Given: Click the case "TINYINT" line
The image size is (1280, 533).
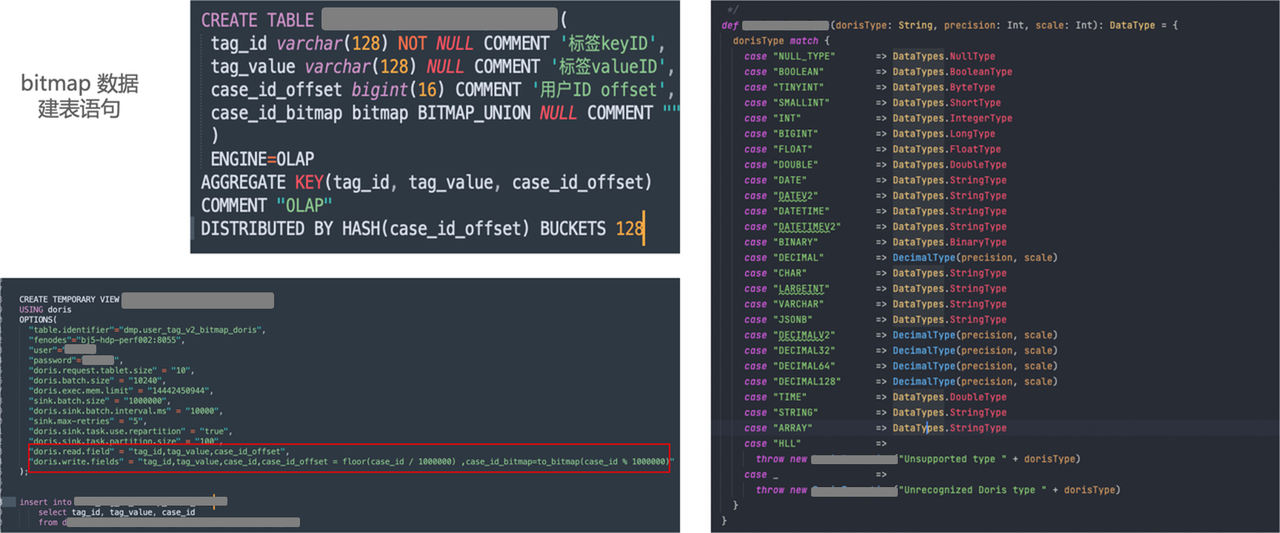Looking at the screenshot, I should (870, 88).
